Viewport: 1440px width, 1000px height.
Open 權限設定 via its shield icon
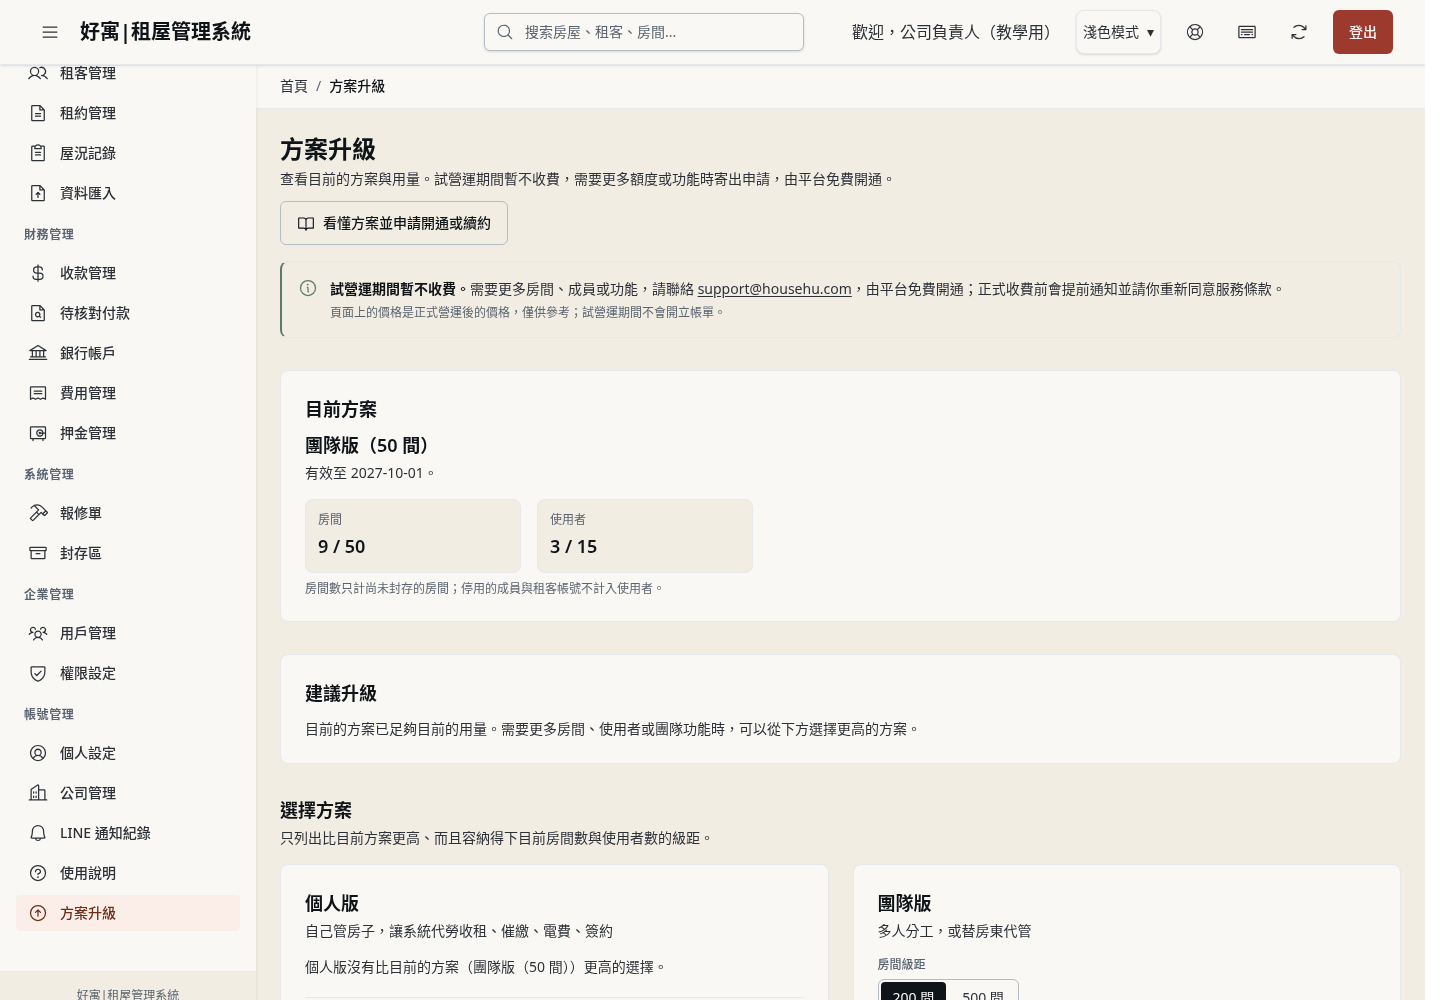coord(38,673)
